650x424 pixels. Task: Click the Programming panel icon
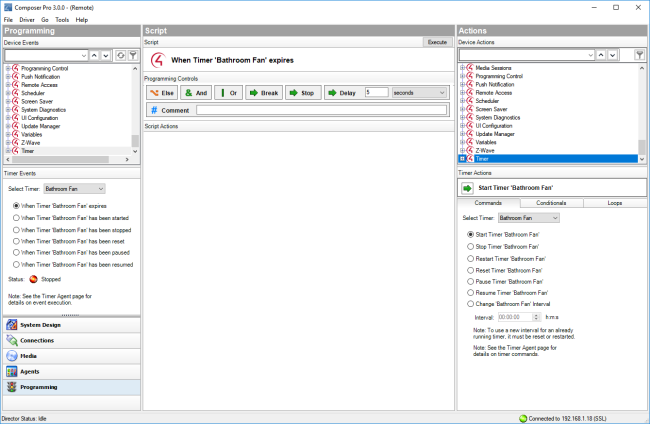point(12,387)
